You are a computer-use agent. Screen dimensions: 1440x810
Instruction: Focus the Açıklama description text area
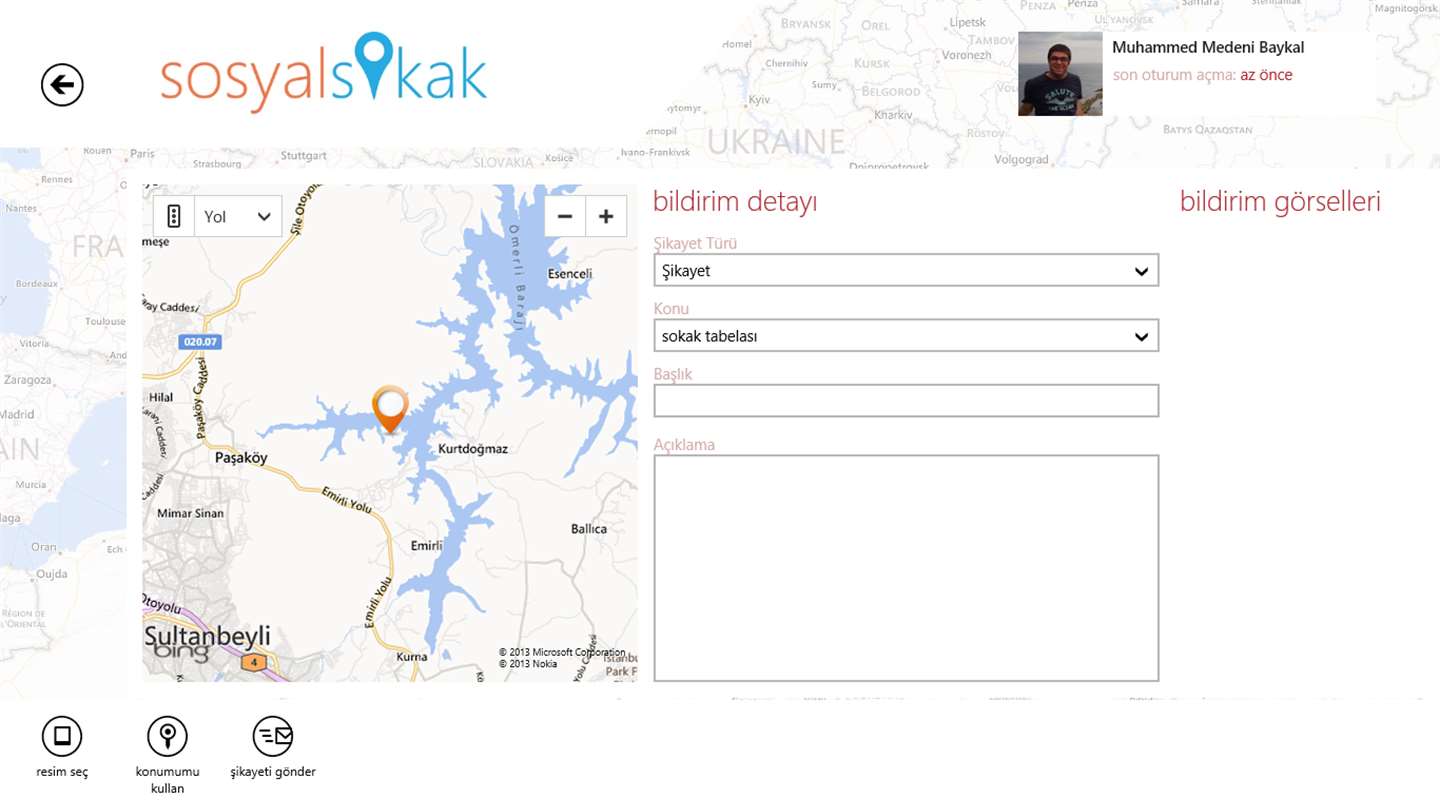point(906,568)
